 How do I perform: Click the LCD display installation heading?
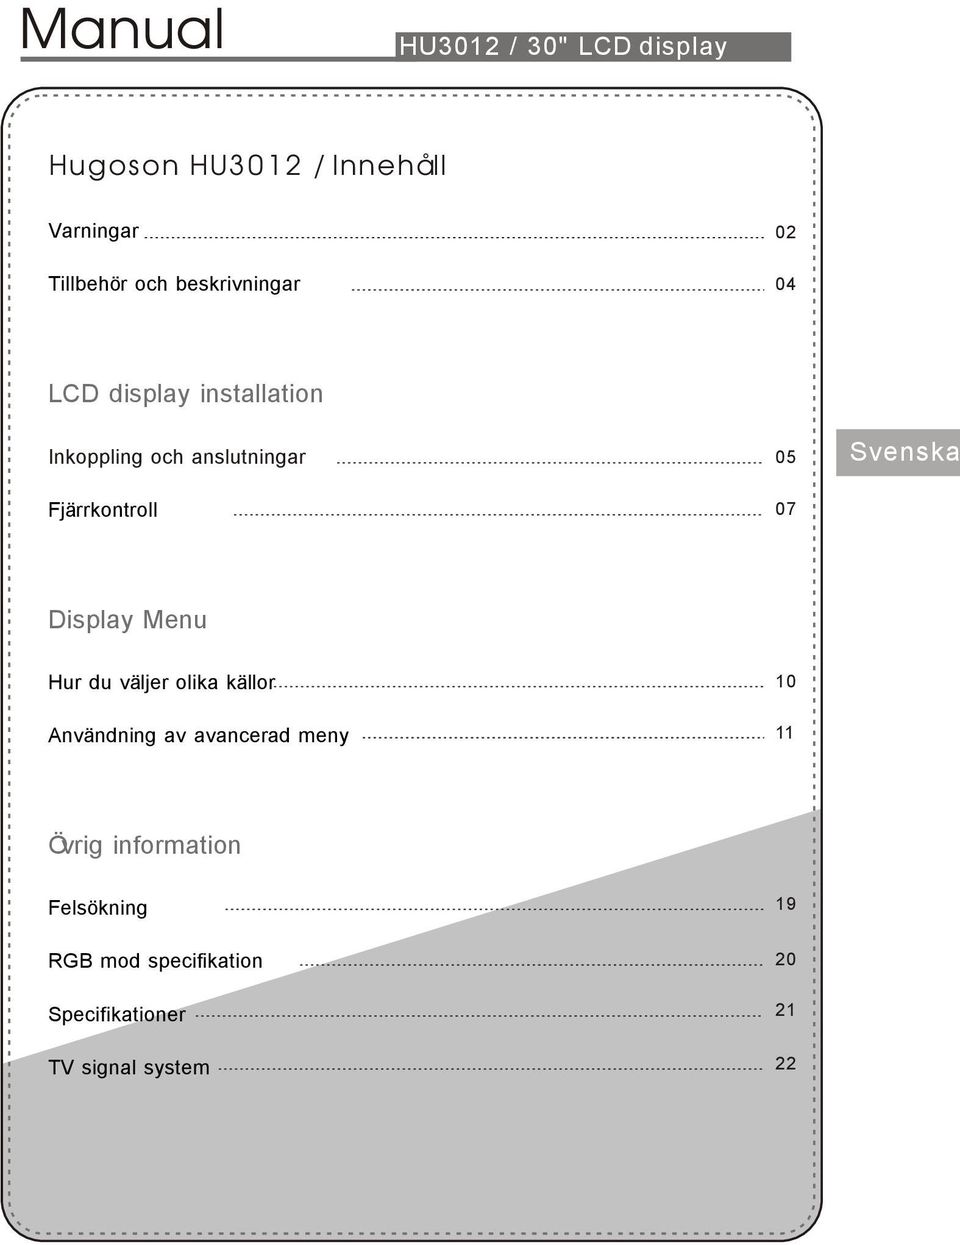click(186, 394)
